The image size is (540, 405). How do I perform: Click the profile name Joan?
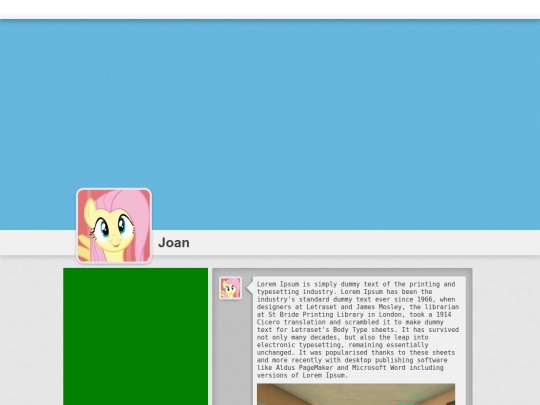(x=174, y=243)
